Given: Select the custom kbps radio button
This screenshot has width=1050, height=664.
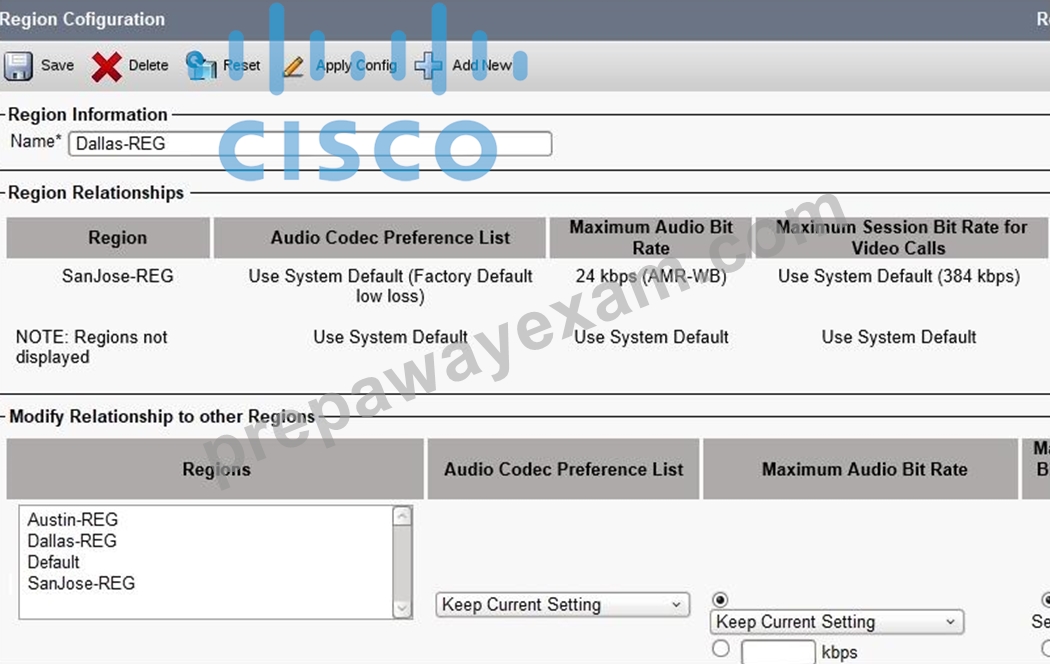Looking at the screenshot, I should 721,648.
